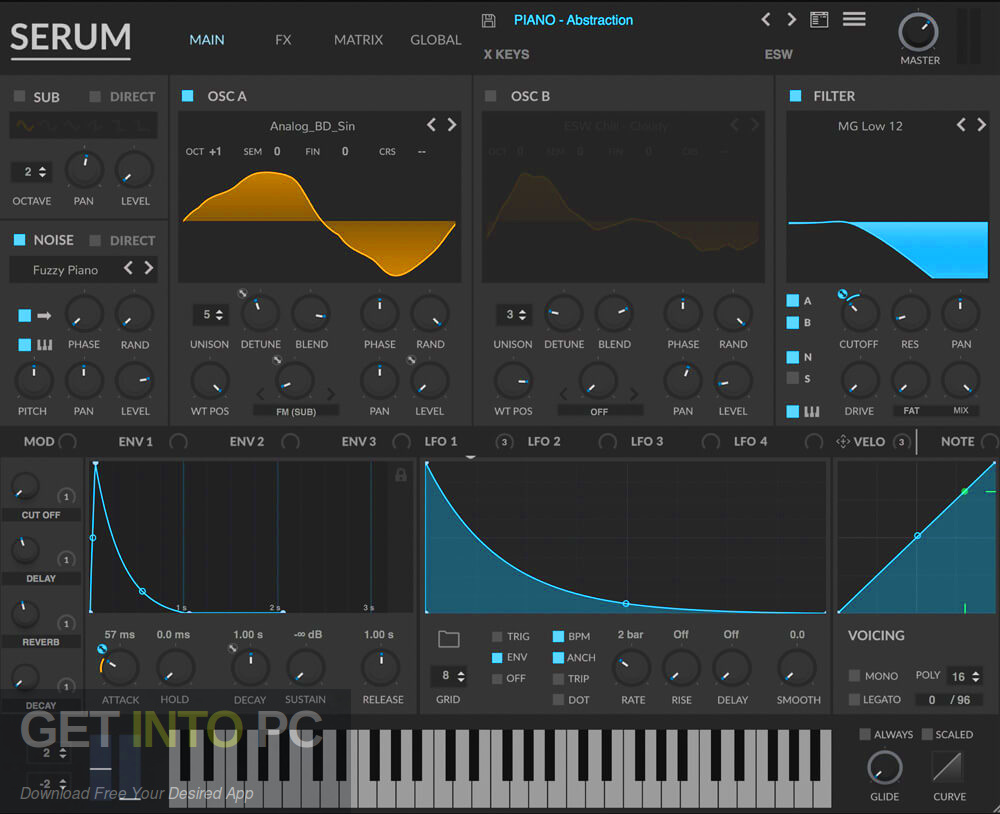Click modulation indicator above CUTOFF knob

click(x=842, y=294)
